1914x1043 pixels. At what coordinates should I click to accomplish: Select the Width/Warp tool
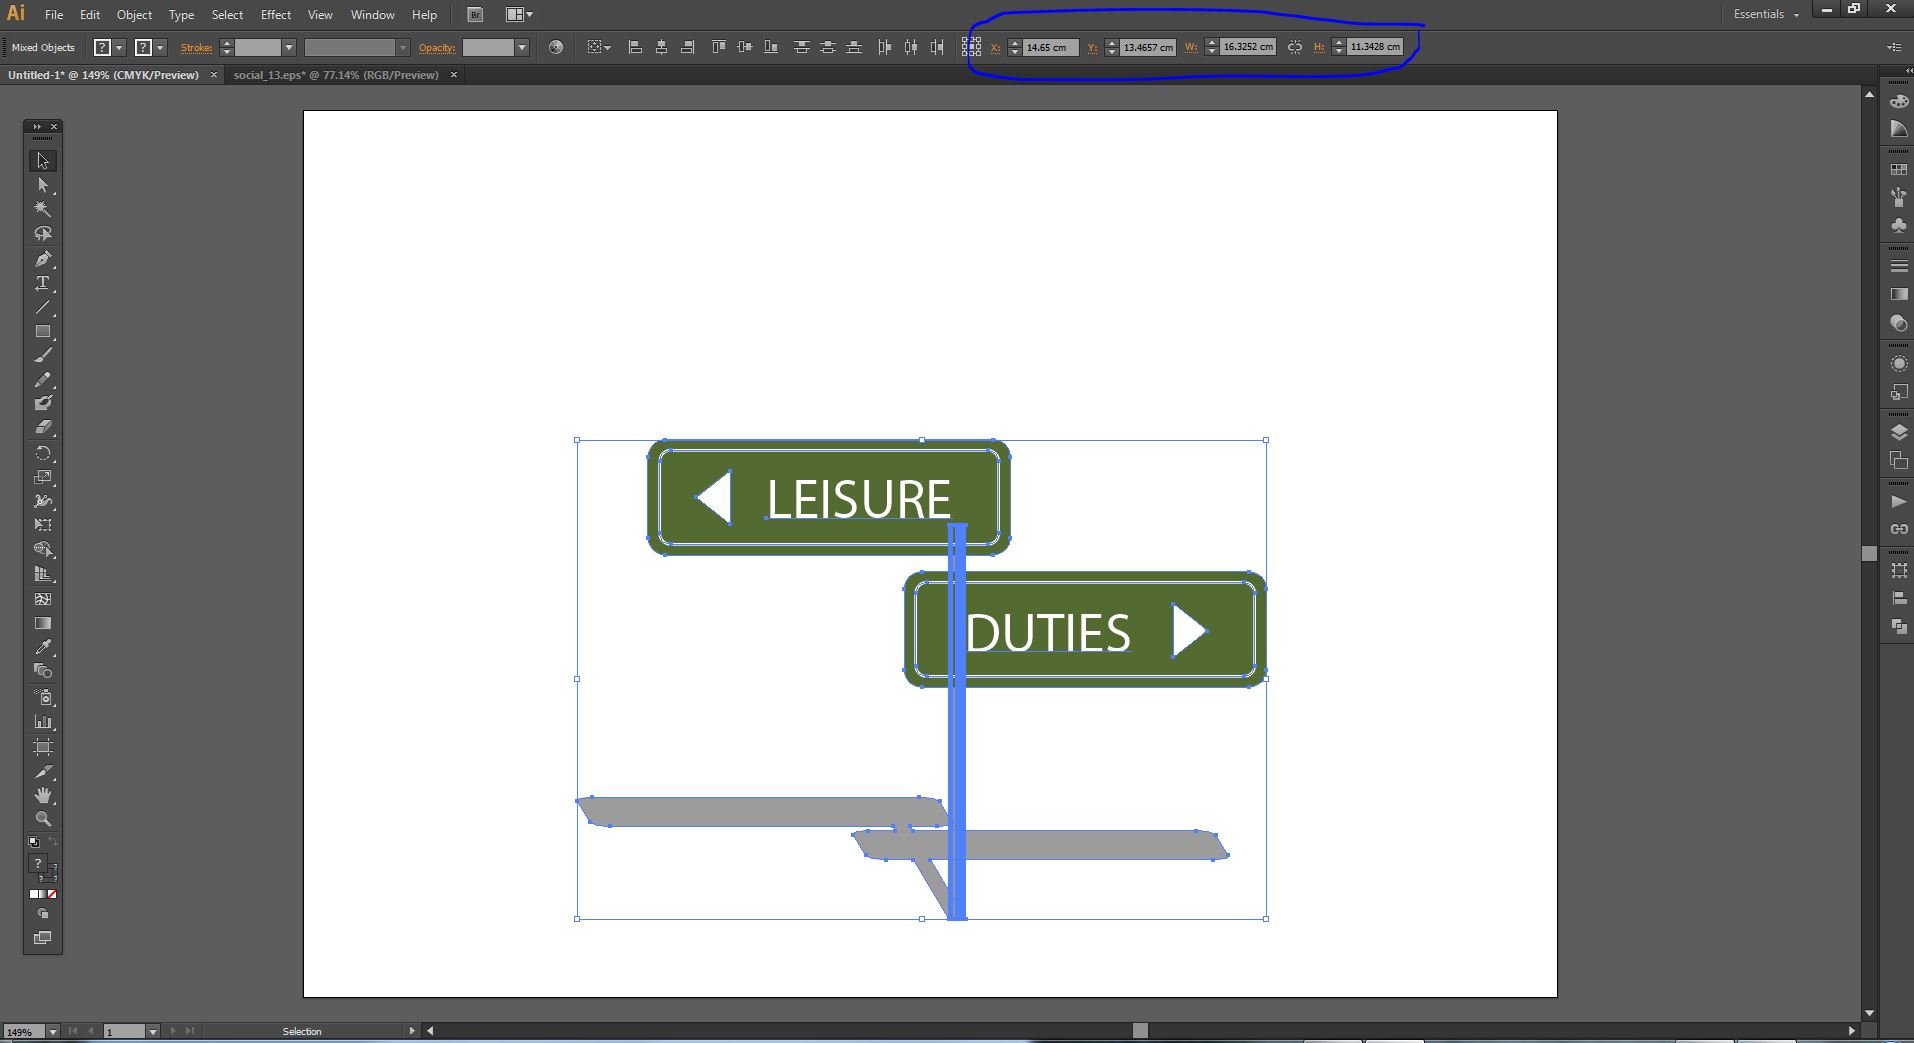pyautogui.click(x=43, y=501)
